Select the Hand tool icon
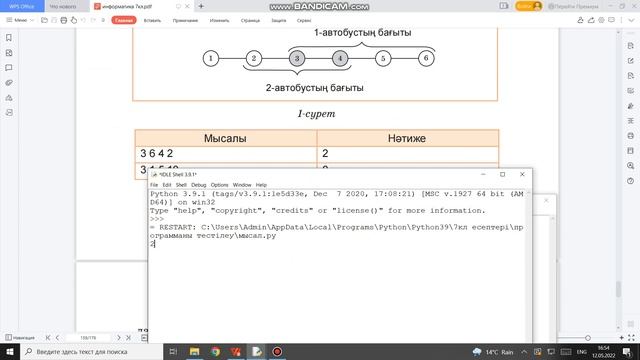This screenshot has height=360, width=640. pyautogui.click(x=74, y=20)
